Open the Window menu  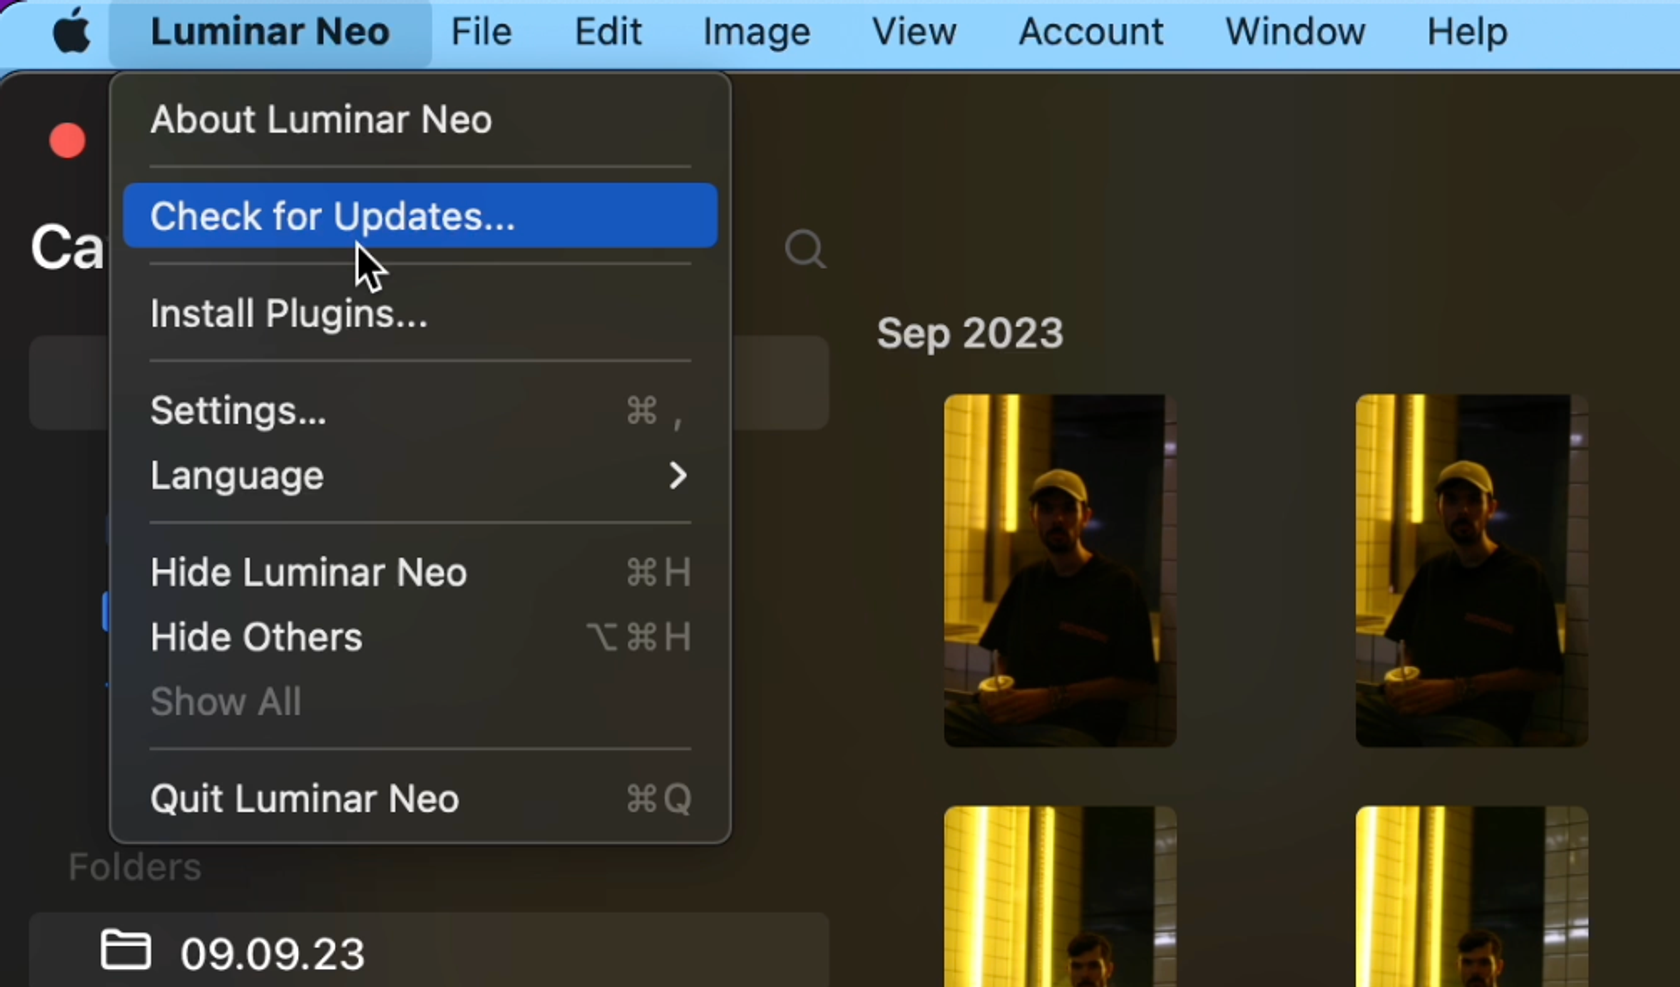tap(1294, 31)
